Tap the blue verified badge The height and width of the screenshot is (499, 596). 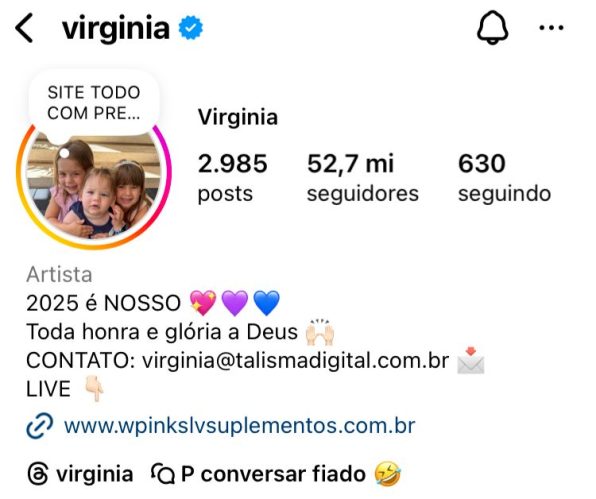pos(191,27)
